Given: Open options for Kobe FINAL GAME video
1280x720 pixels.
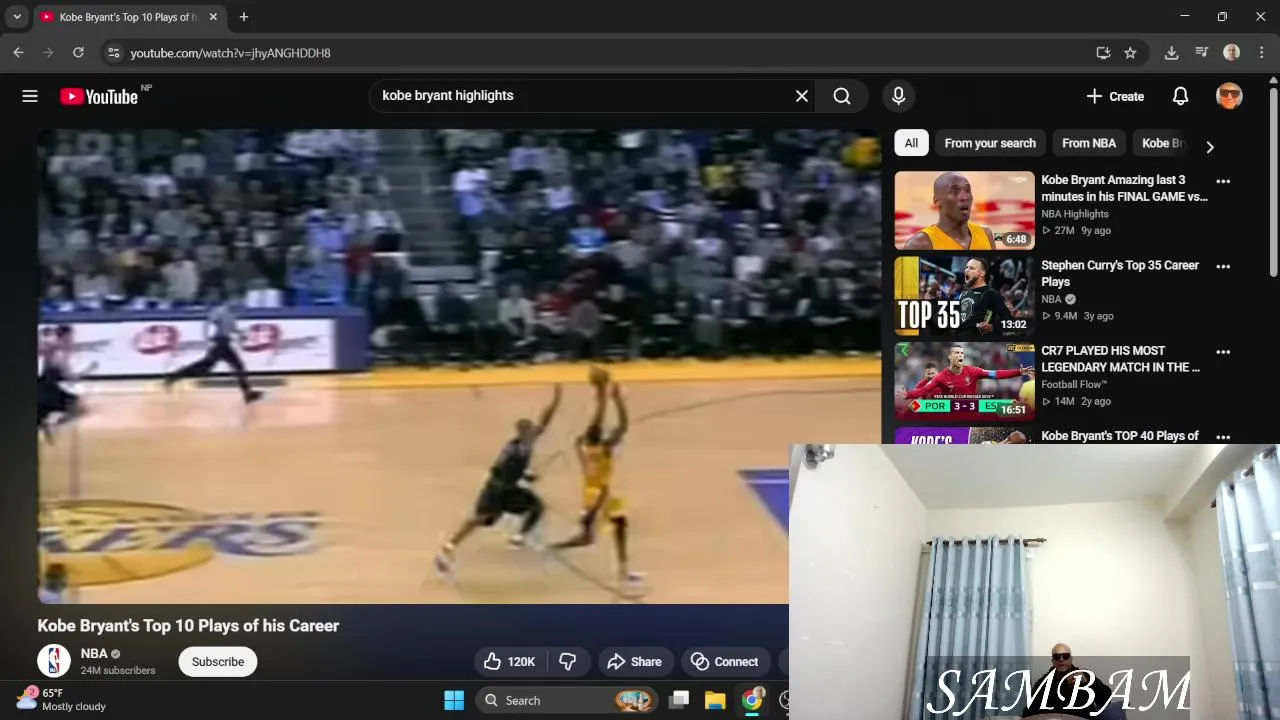Looking at the screenshot, I should (1223, 182).
